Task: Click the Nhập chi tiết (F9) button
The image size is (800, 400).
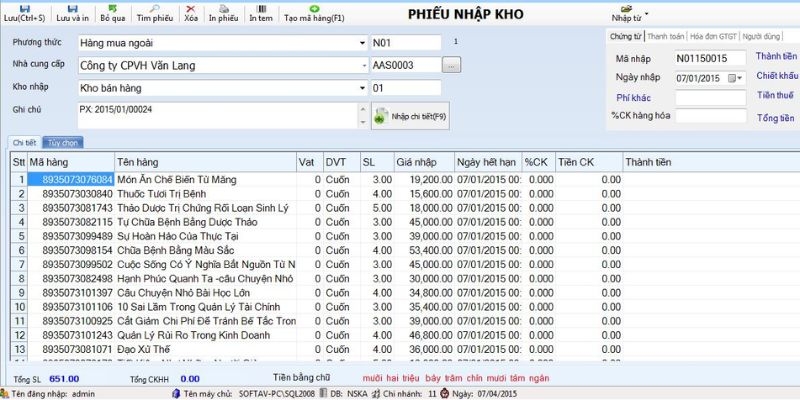Action: click(411, 116)
